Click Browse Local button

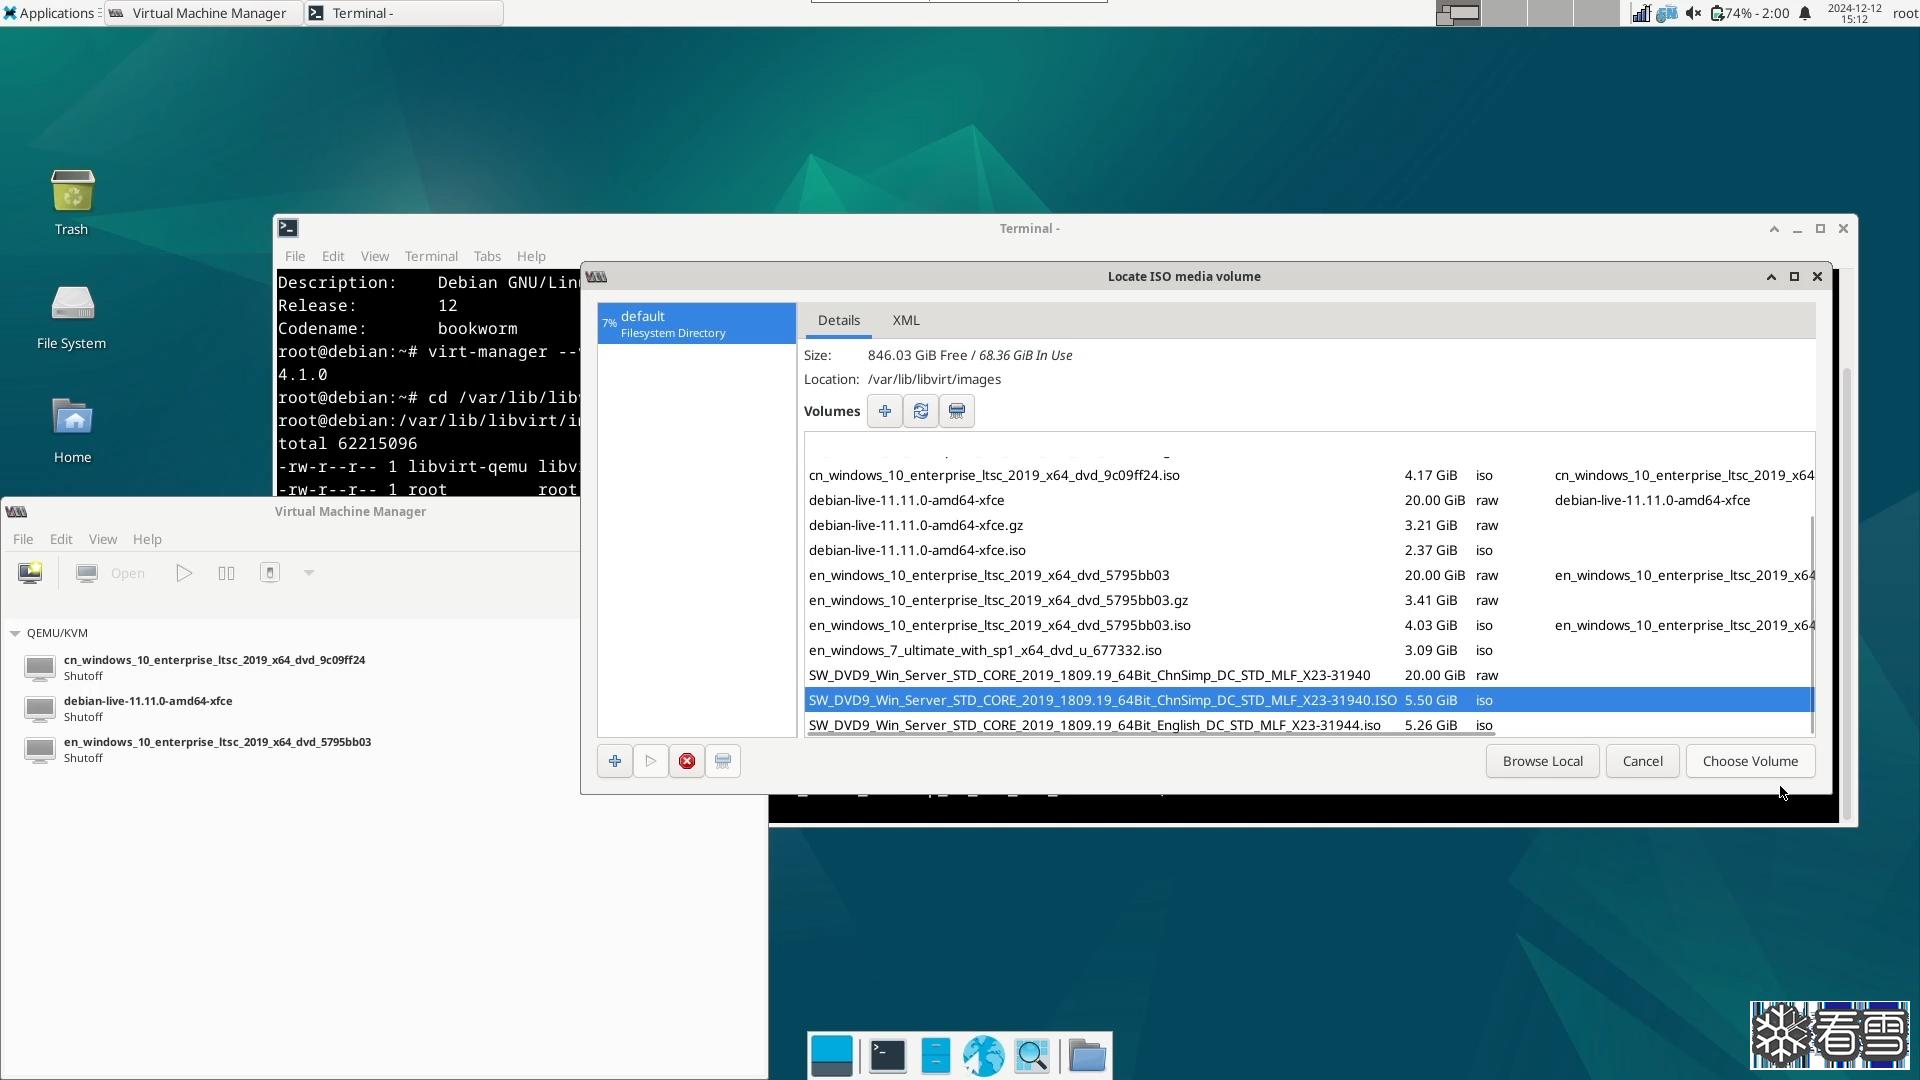click(1542, 761)
